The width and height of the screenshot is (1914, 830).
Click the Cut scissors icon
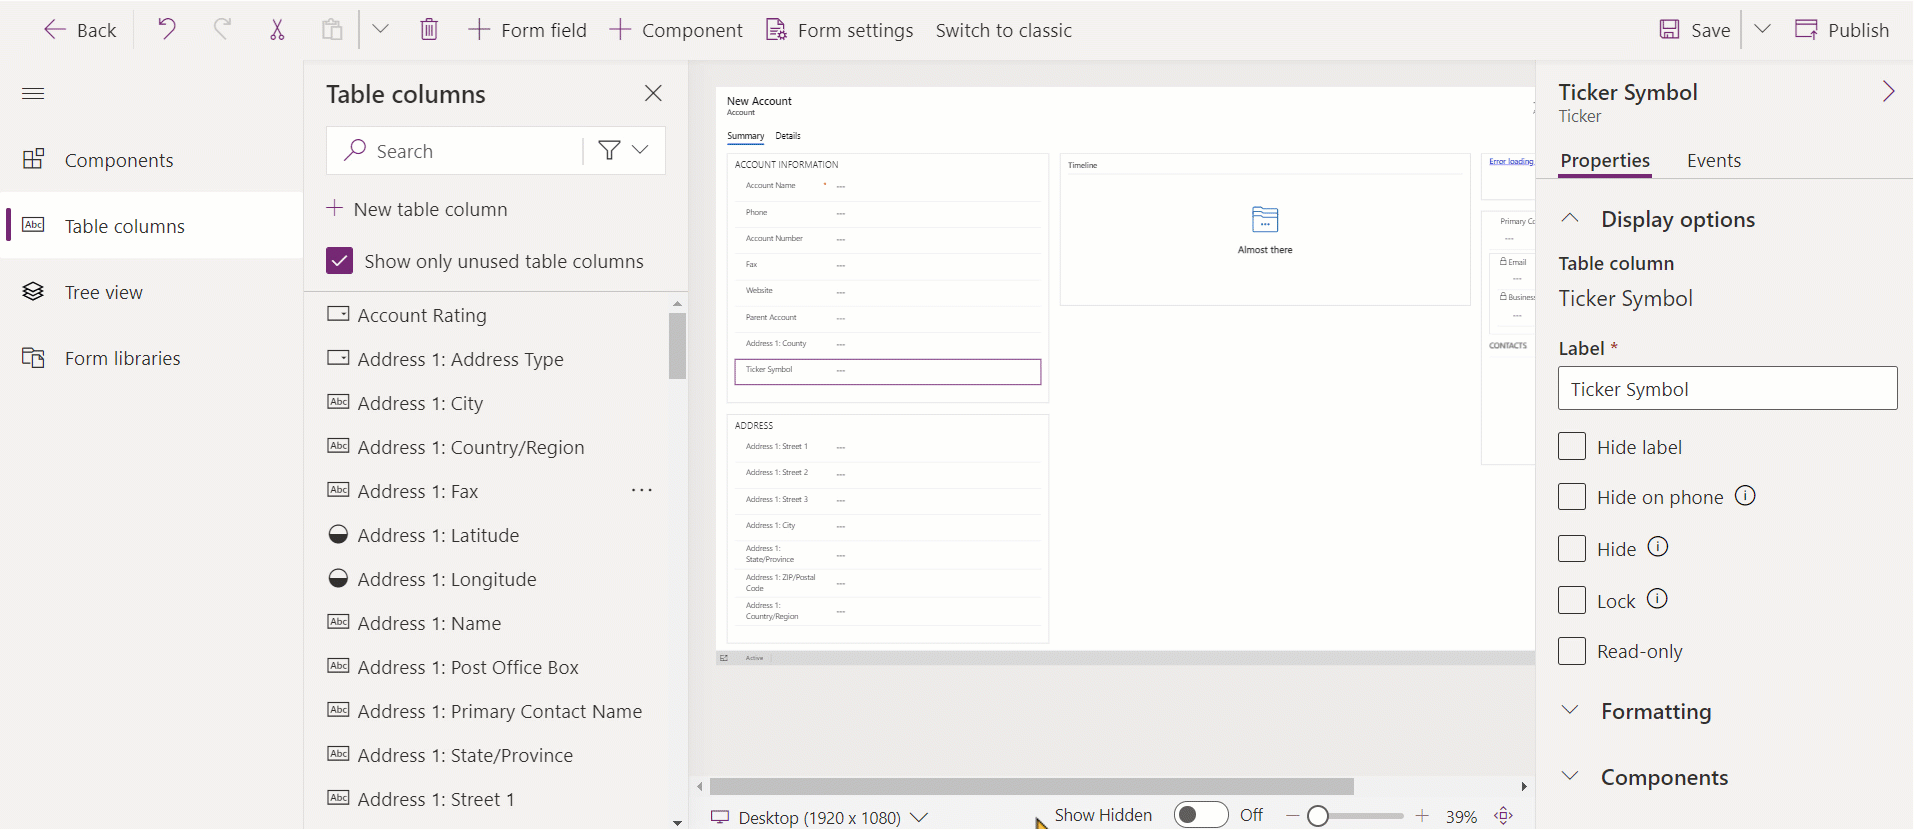277,30
